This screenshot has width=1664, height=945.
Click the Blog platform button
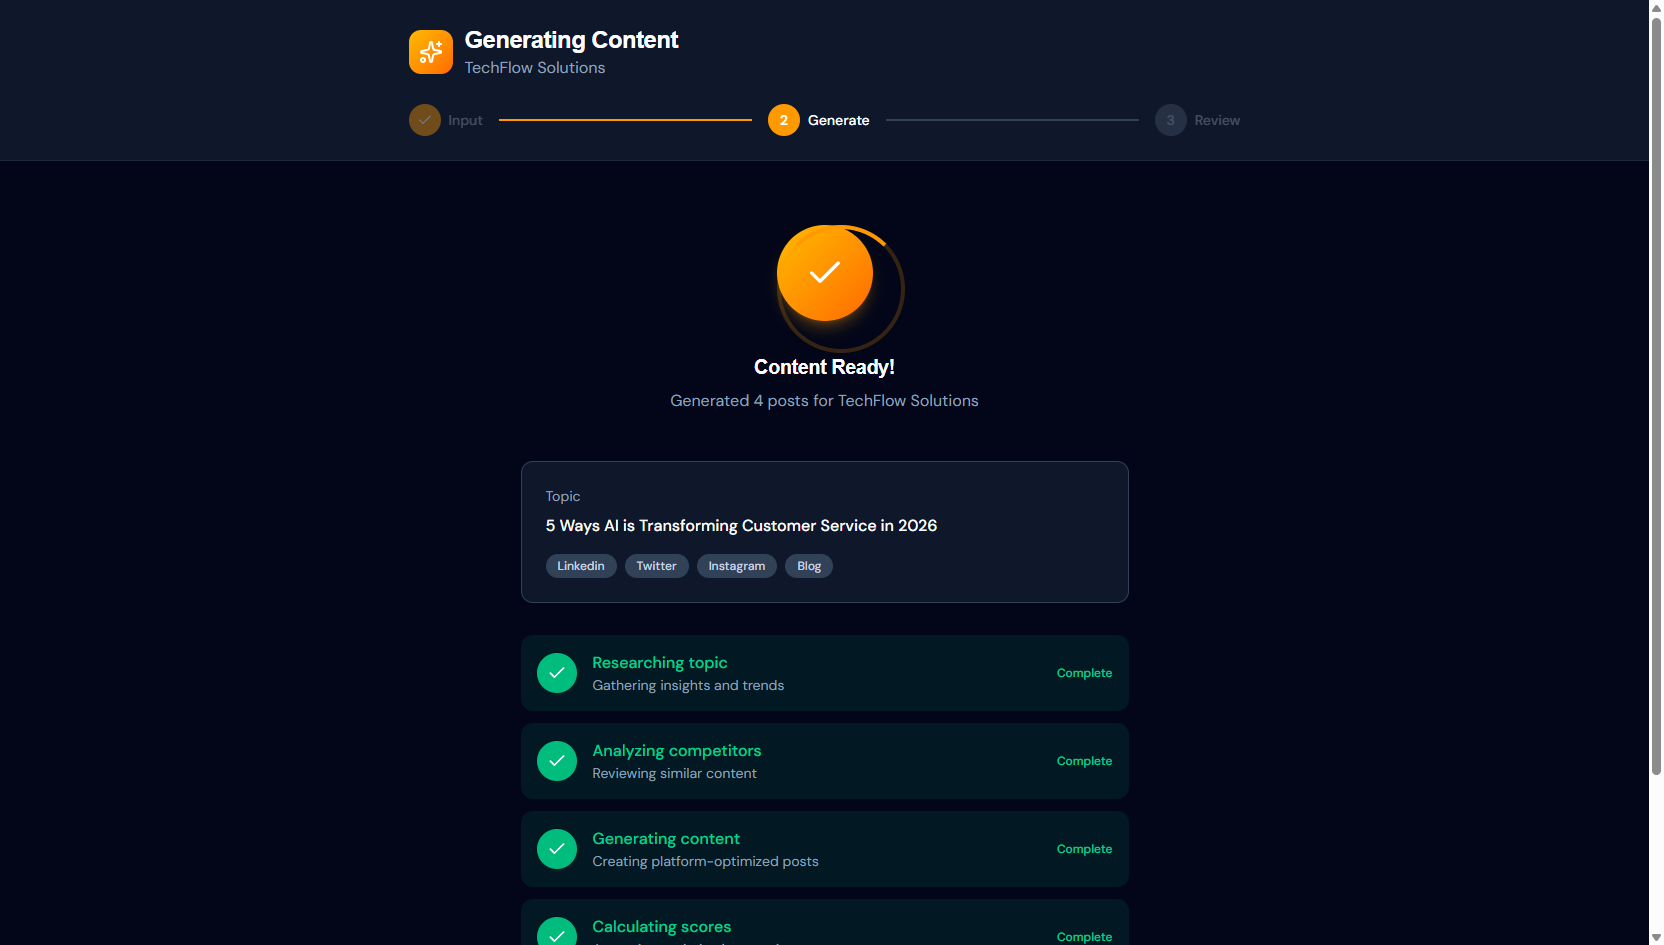[808, 565]
